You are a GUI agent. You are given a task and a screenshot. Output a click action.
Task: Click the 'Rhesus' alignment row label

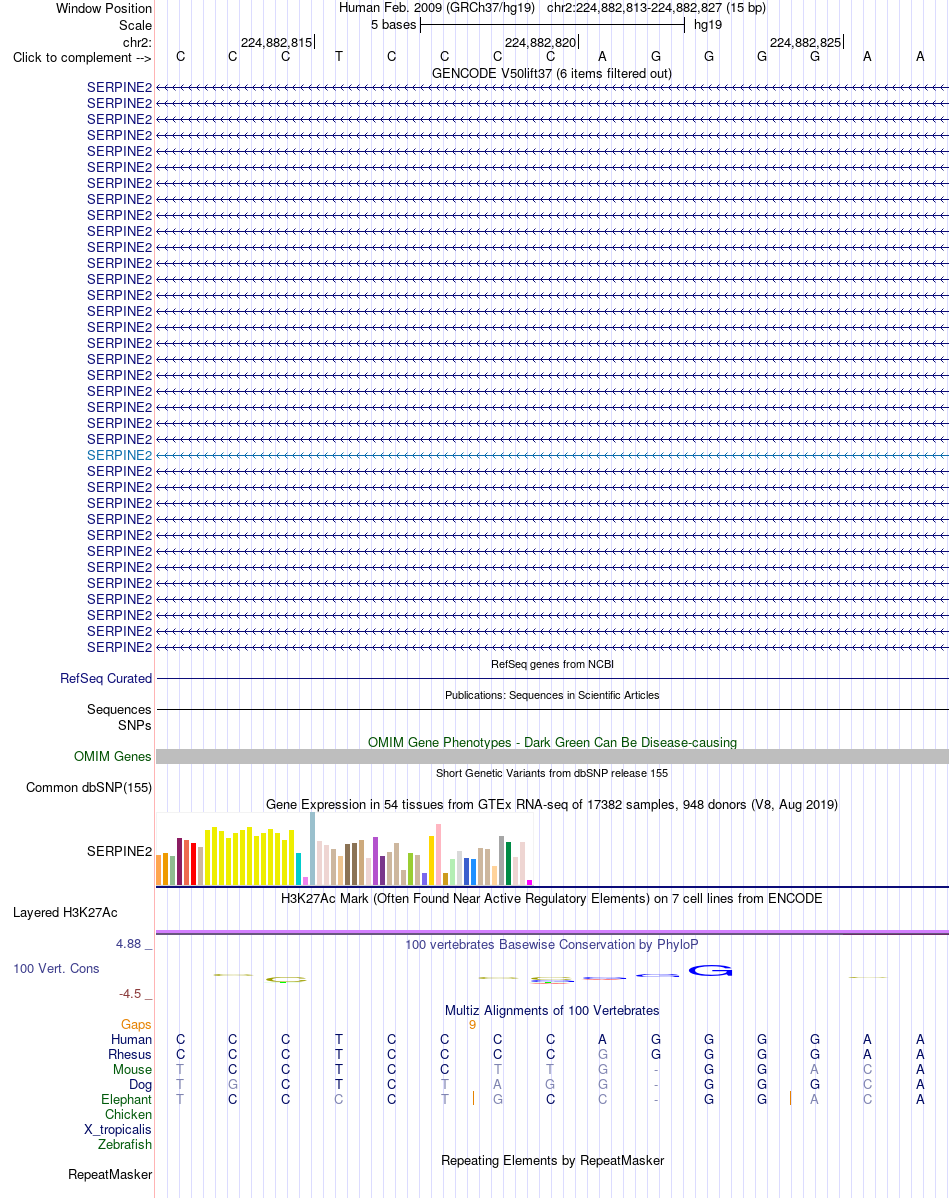pyautogui.click(x=130, y=1055)
